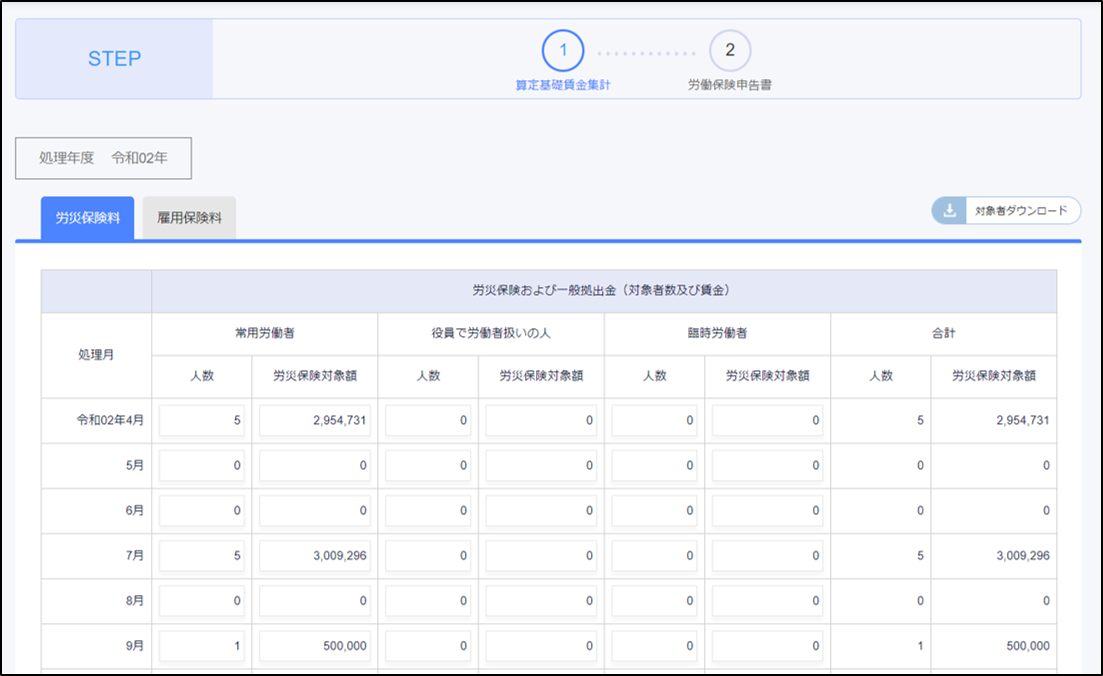Click step 1 circle 算定基礎賃金集計
Screen dimensions: 1103x676
click(562, 50)
